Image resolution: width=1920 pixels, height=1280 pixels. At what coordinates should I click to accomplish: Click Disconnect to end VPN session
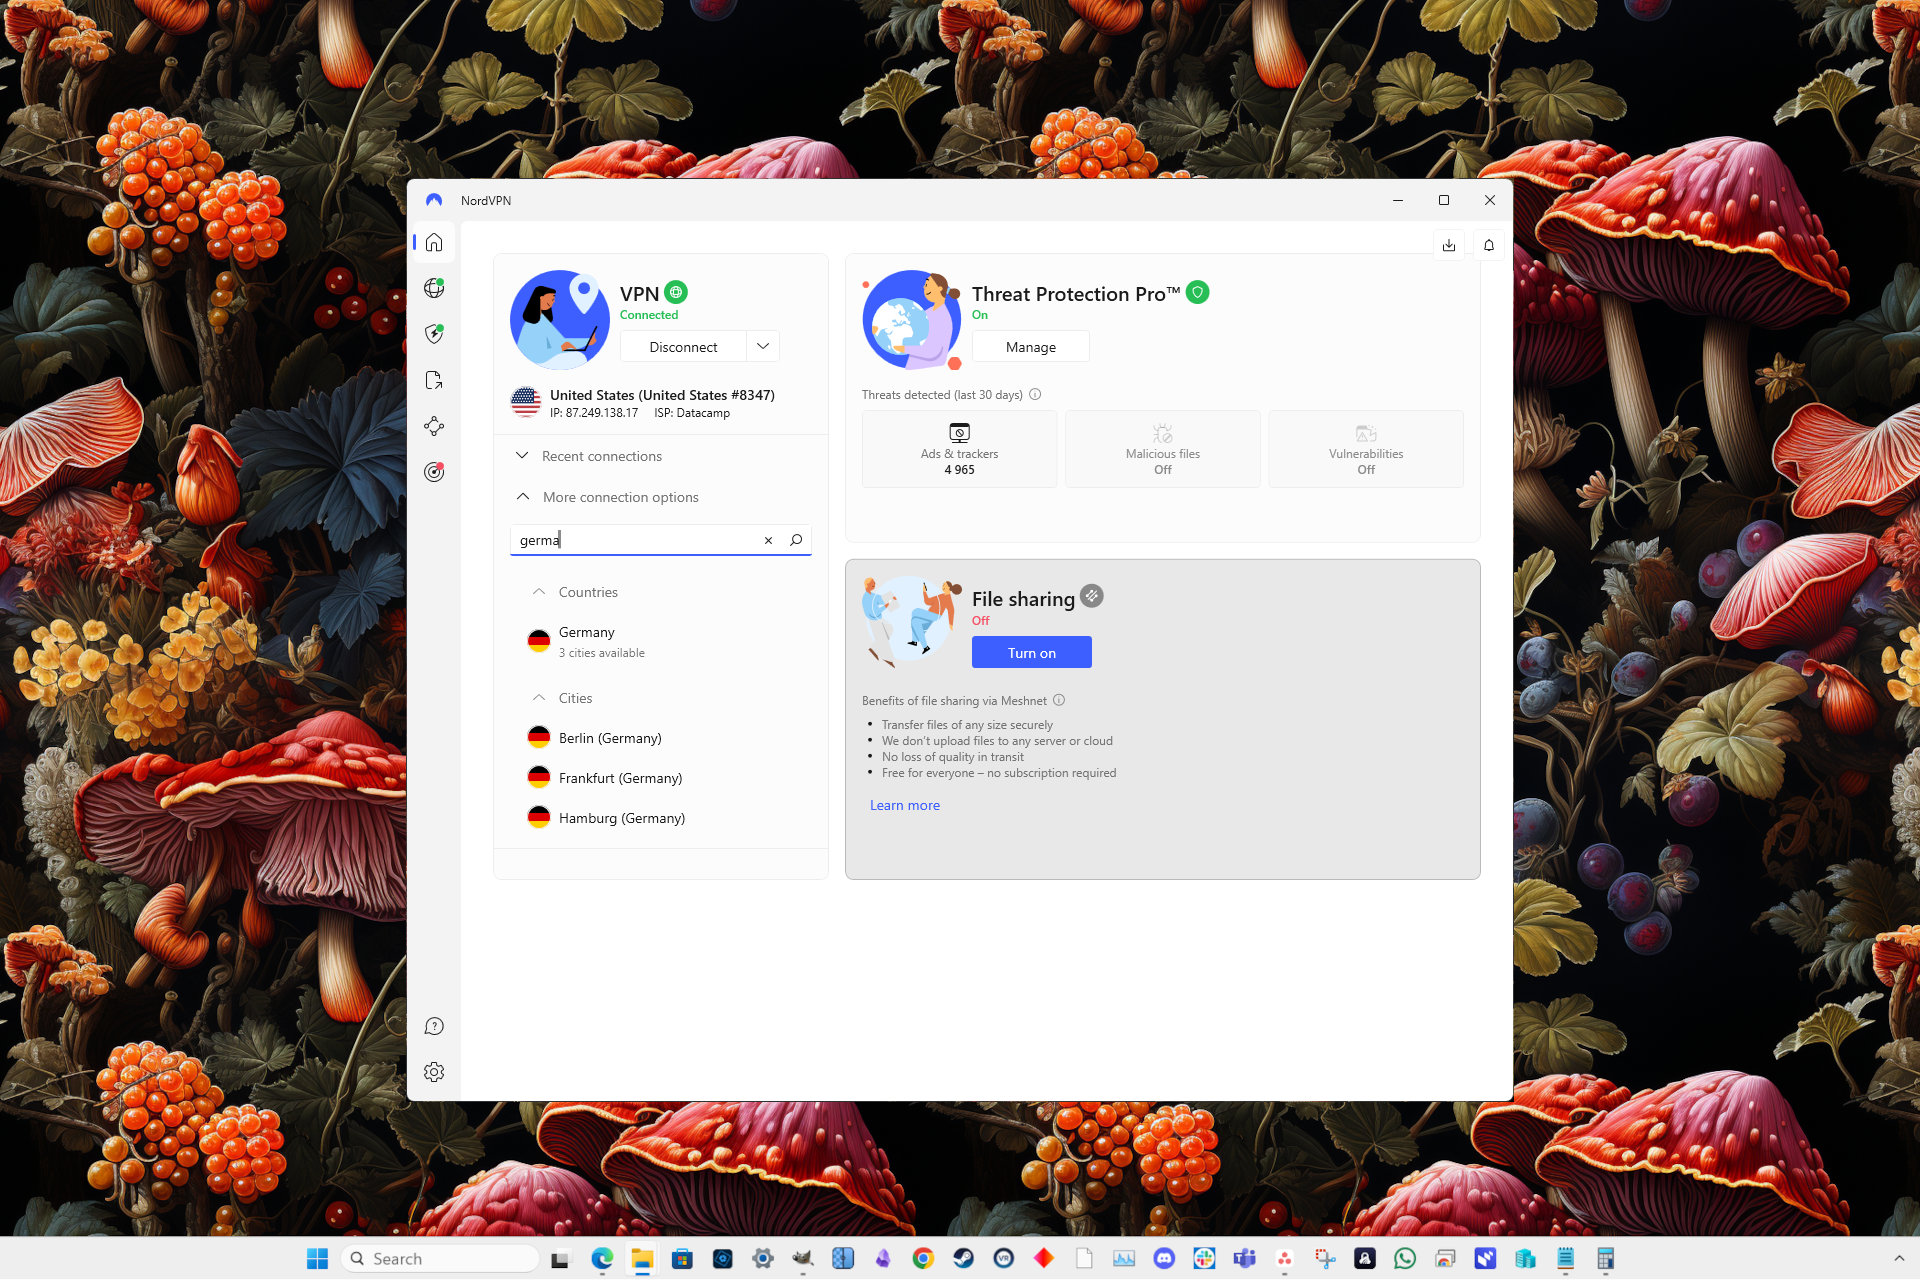pos(681,346)
